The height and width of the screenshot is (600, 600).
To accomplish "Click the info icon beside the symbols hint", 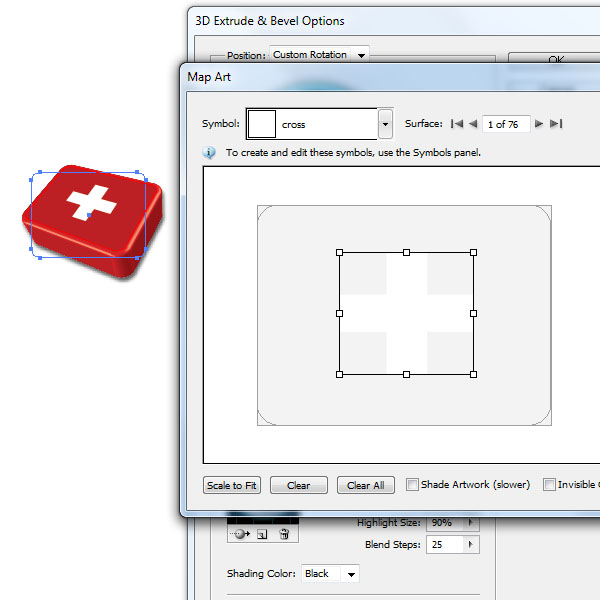I will (209, 153).
